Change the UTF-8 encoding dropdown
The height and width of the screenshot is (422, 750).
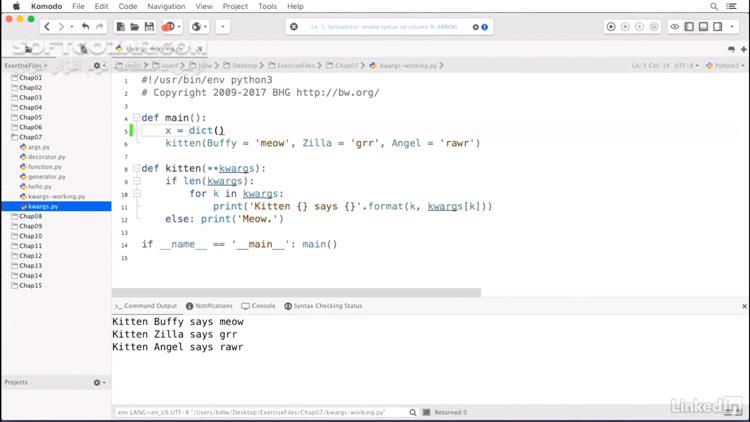(x=686, y=66)
